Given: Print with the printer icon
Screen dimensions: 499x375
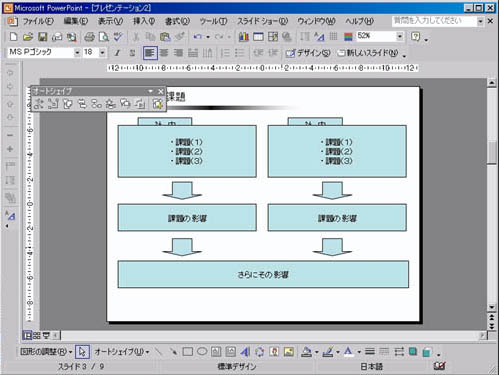Looking at the screenshot, I should (x=89, y=37).
